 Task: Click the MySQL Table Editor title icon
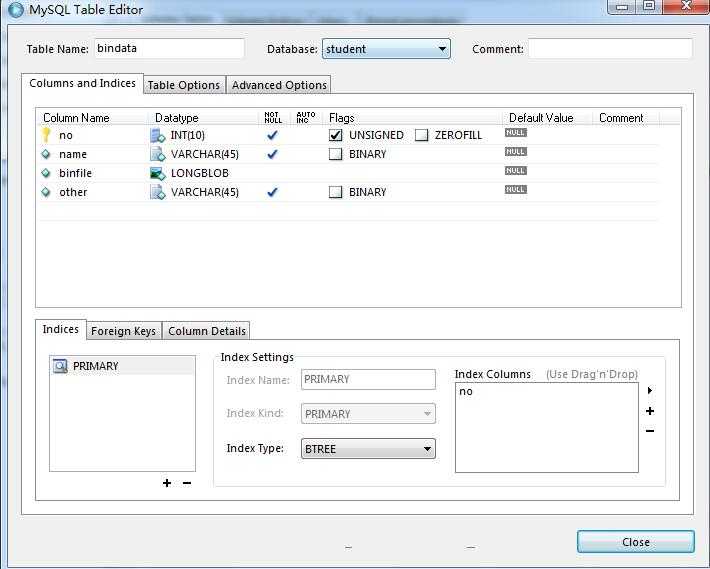point(16,10)
